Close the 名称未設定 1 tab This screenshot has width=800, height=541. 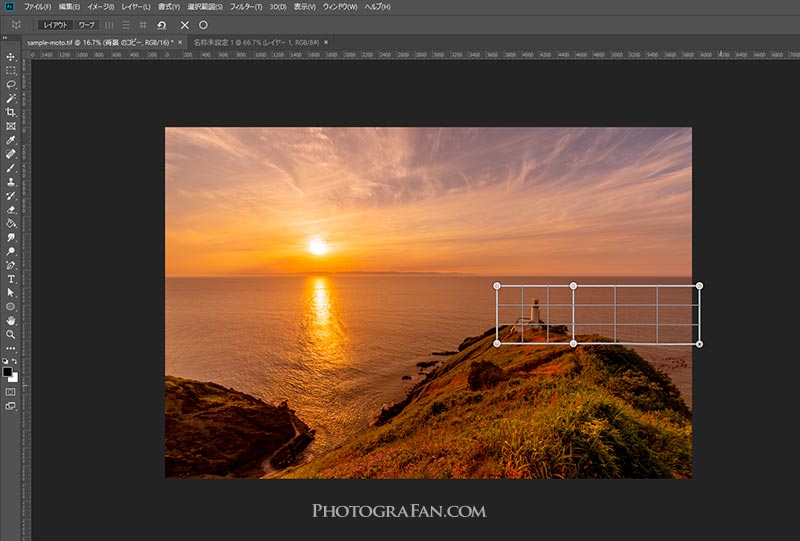click(326, 42)
